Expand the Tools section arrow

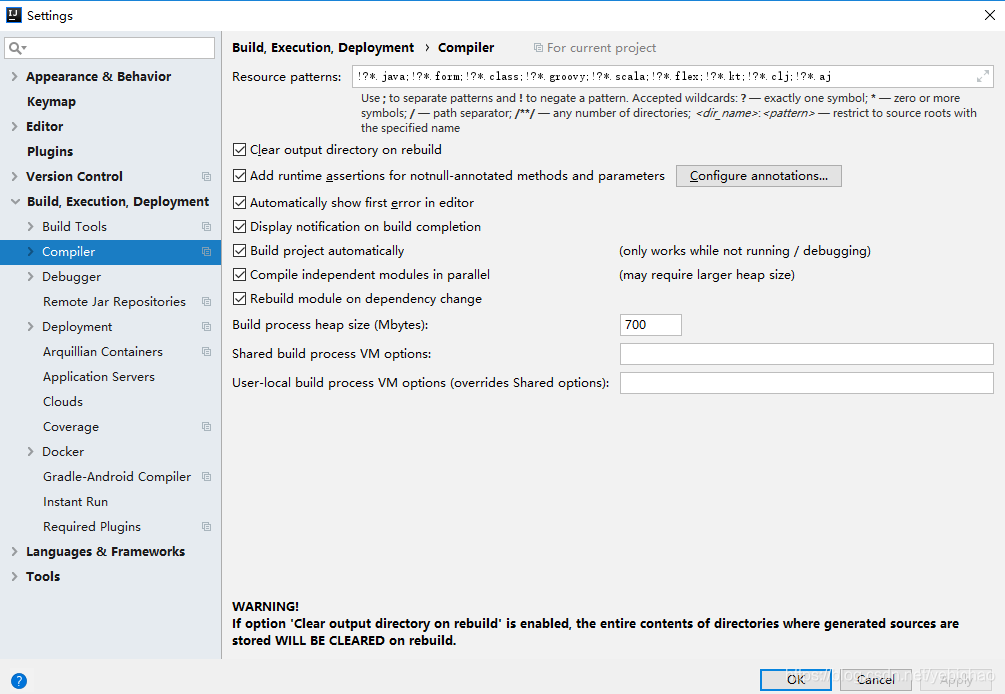tap(14, 576)
